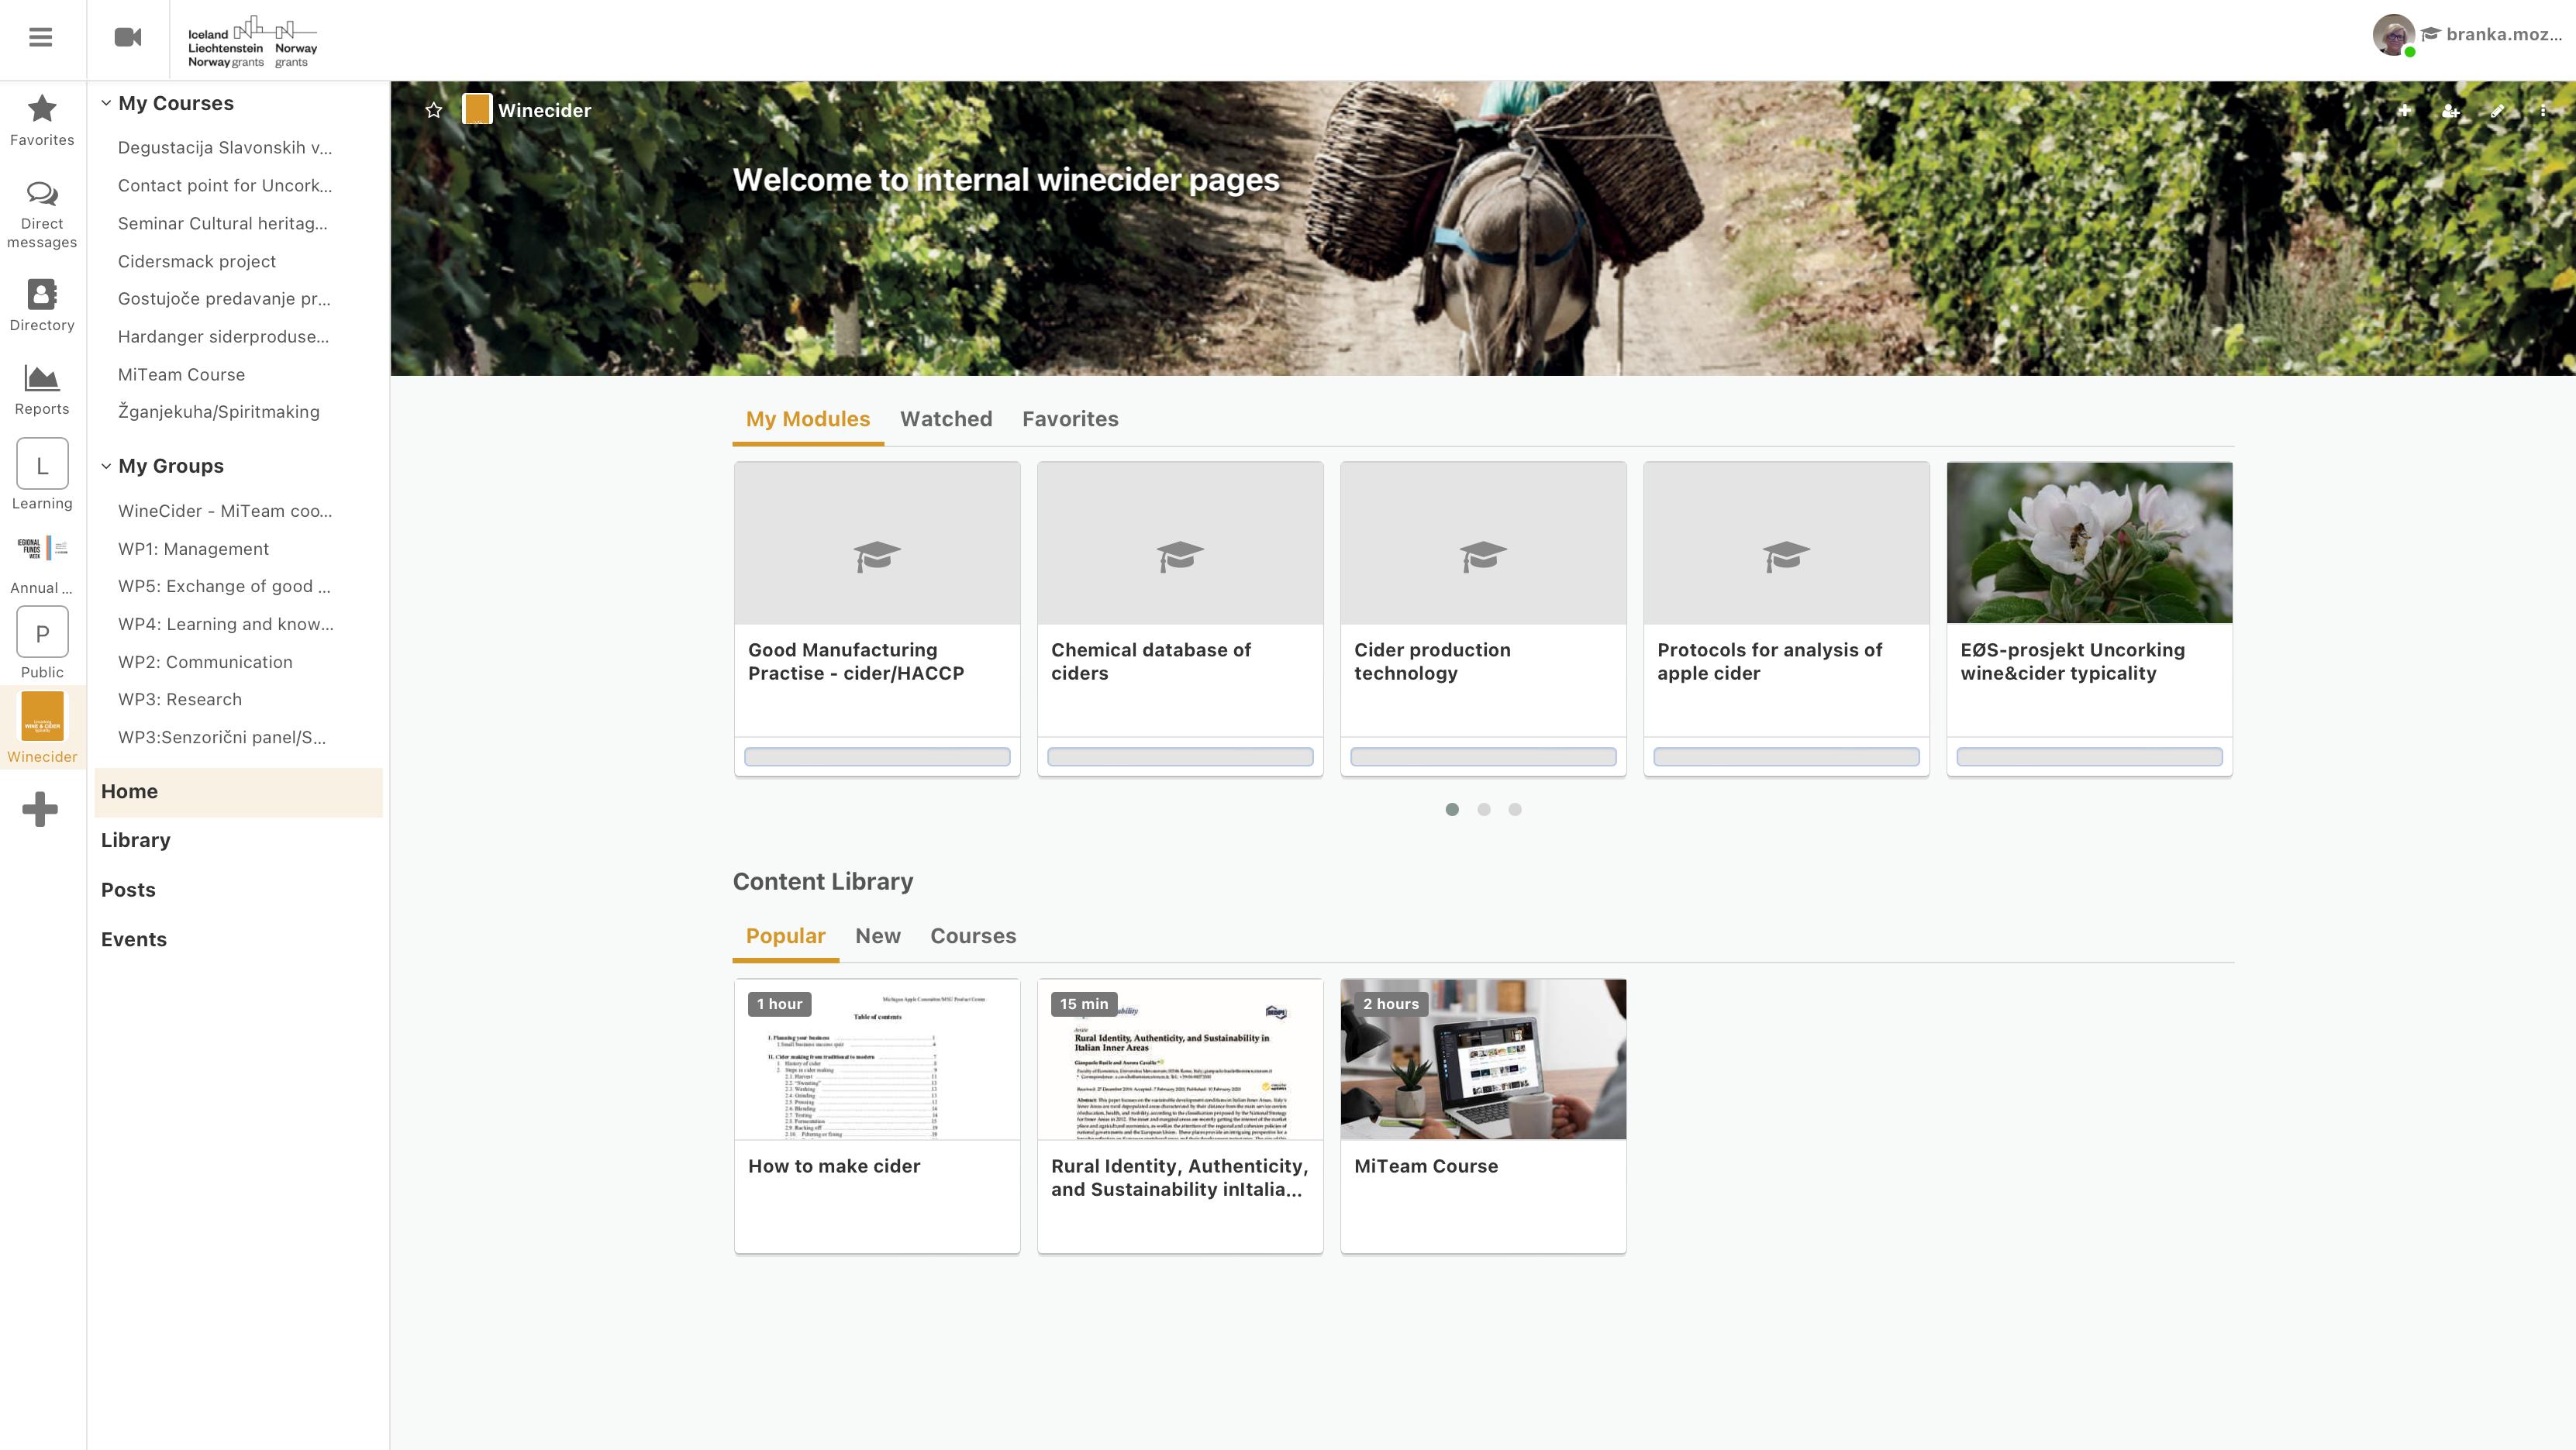Image resolution: width=2576 pixels, height=1450 pixels.
Task: Collapse the My Groups section
Action: [106, 466]
